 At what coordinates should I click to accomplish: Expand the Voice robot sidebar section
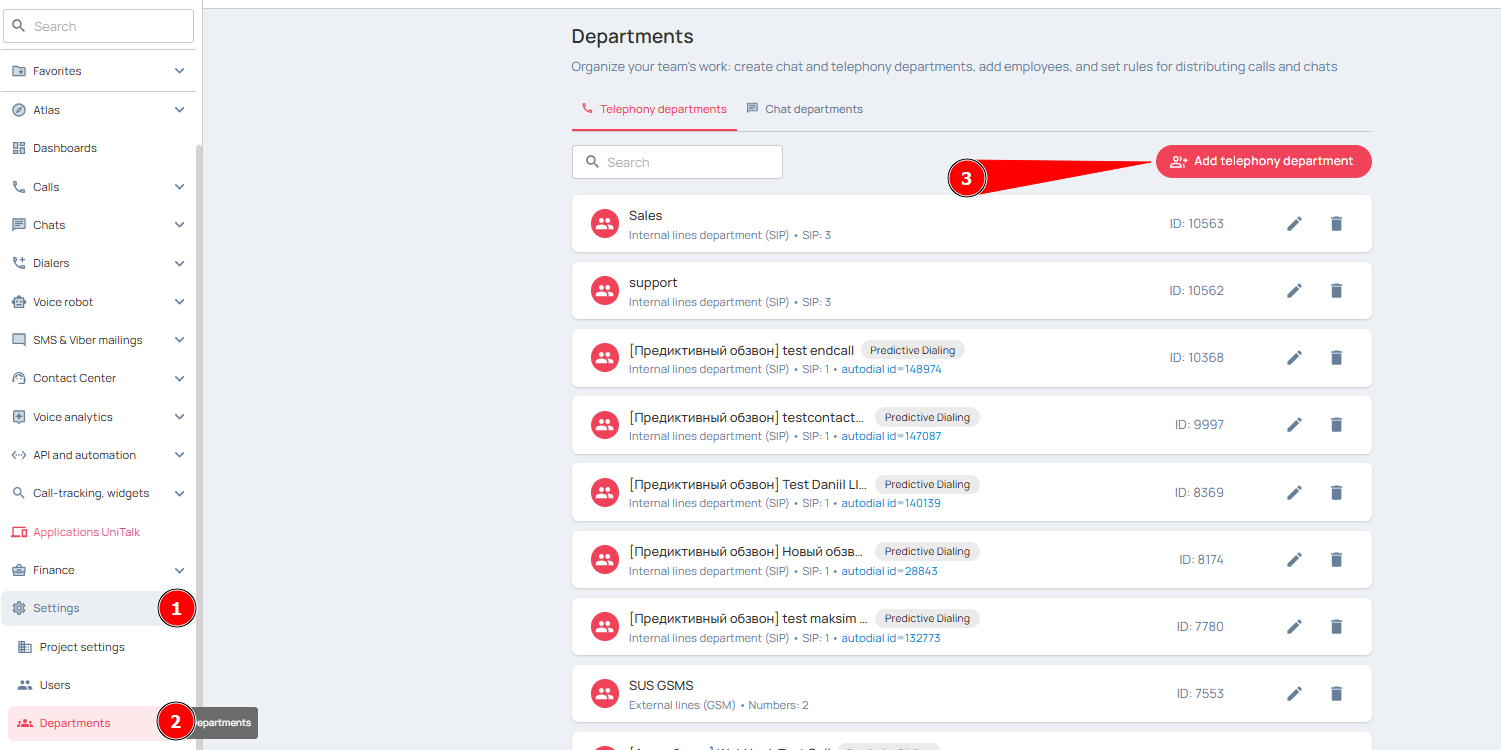(180, 302)
